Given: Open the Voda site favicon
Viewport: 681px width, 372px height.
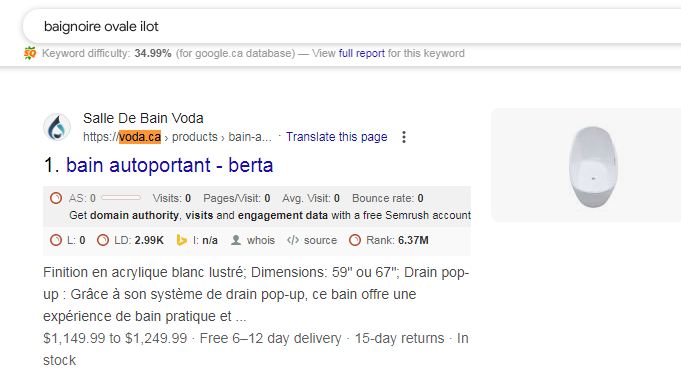Looking at the screenshot, I should 57,127.
